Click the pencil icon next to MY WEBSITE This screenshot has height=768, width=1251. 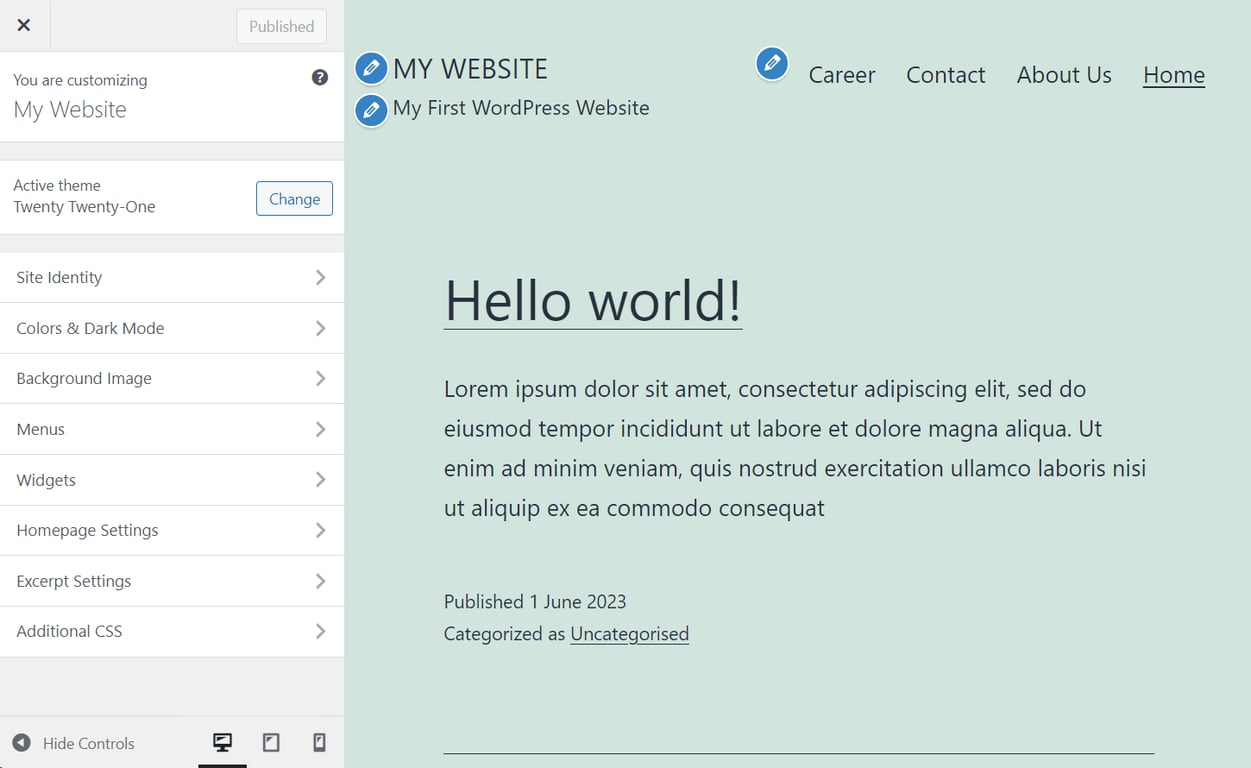(x=370, y=68)
